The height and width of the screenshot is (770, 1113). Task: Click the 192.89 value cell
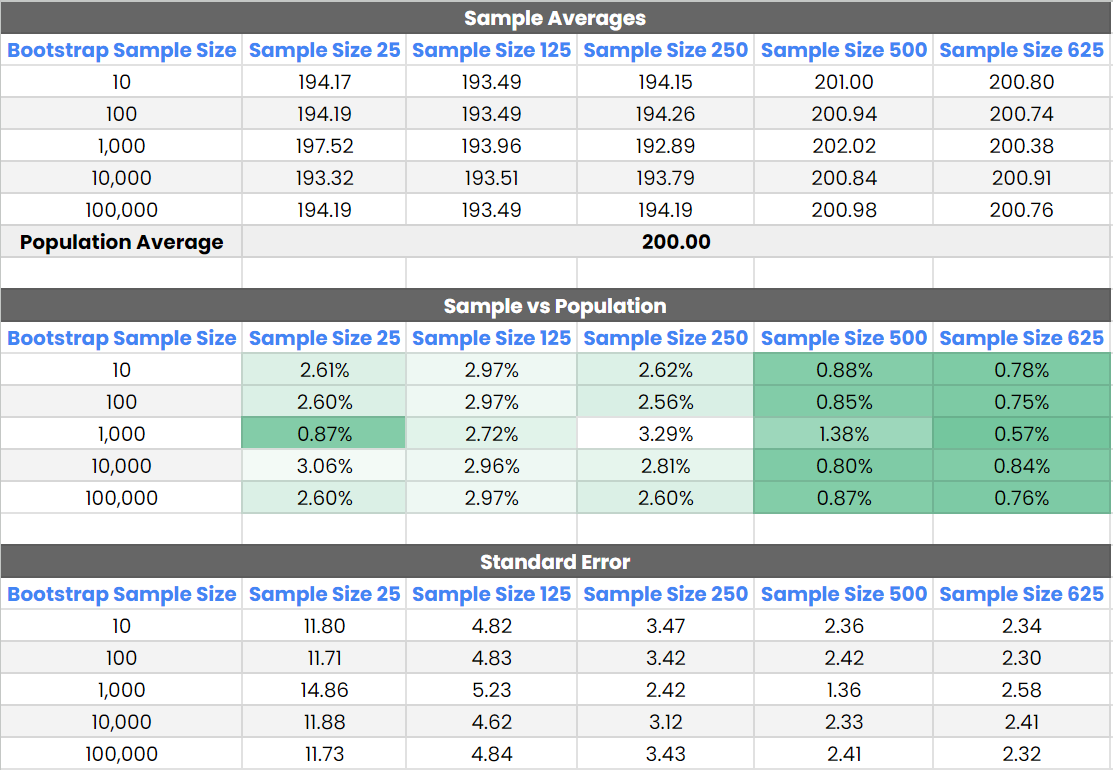point(665,146)
